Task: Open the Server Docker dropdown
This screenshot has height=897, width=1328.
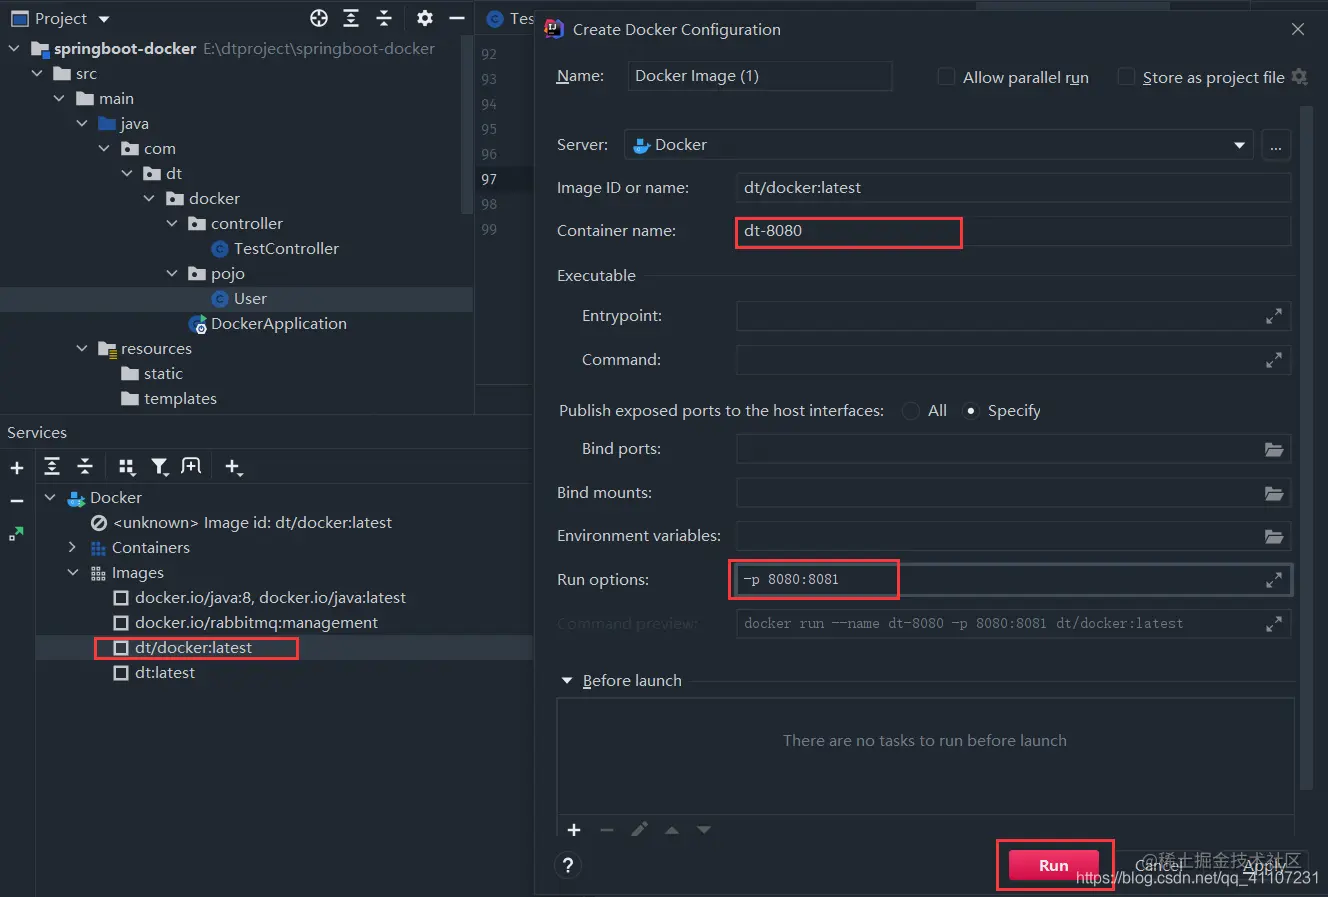Action: (x=1240, y=145)
